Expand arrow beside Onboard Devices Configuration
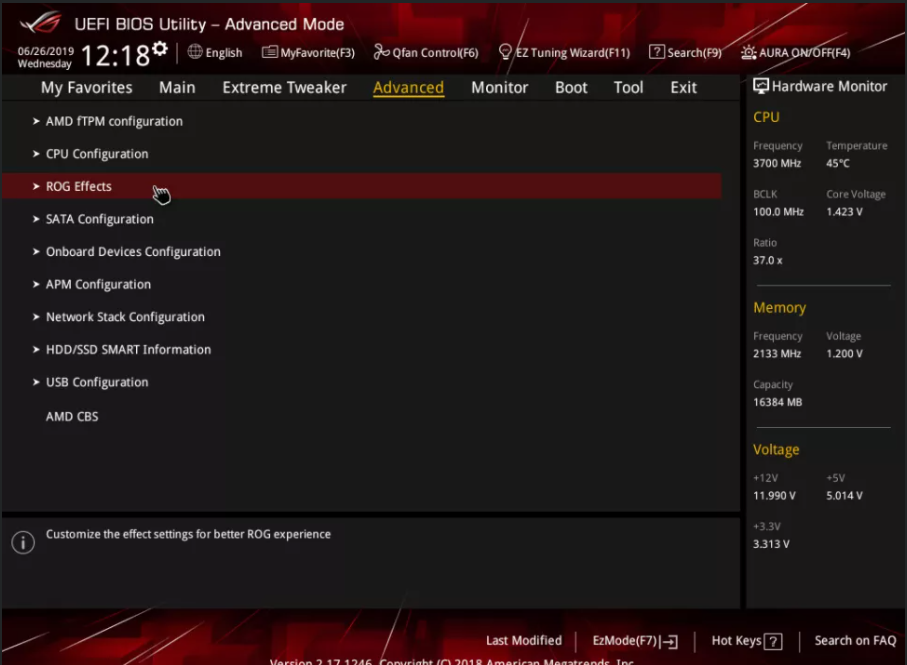 36,252
